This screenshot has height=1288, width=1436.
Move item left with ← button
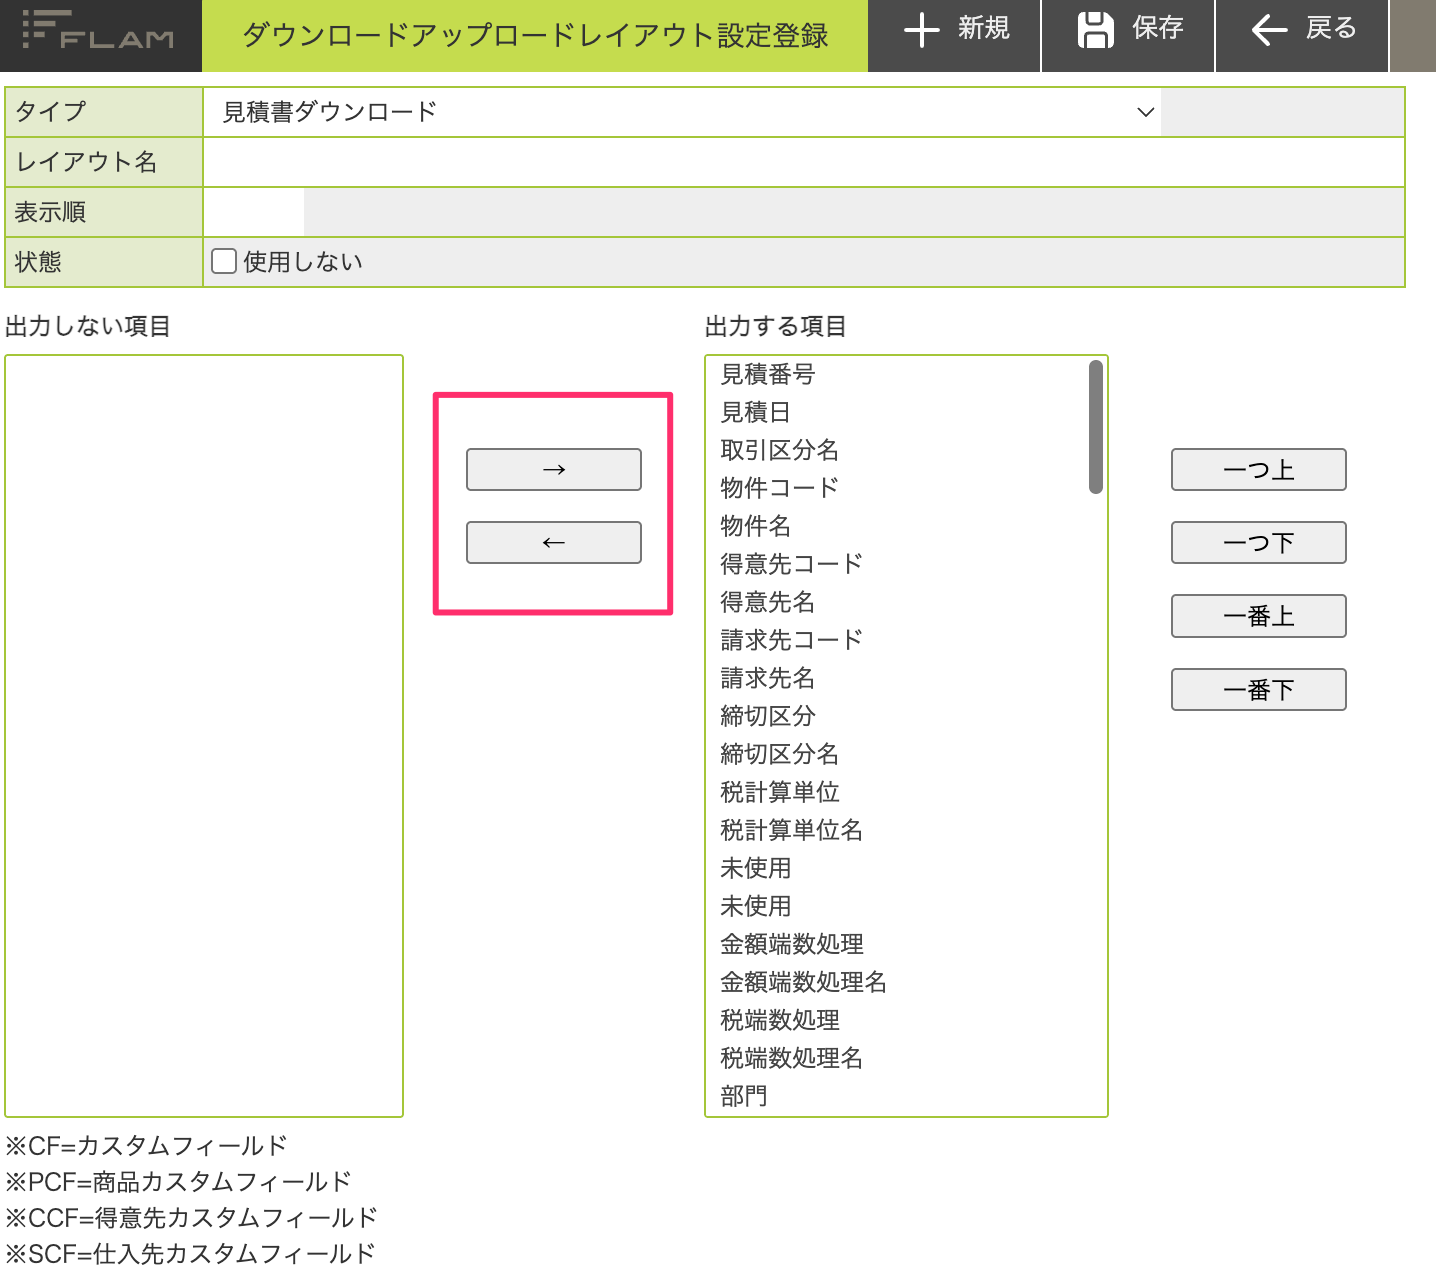(554, 542)
